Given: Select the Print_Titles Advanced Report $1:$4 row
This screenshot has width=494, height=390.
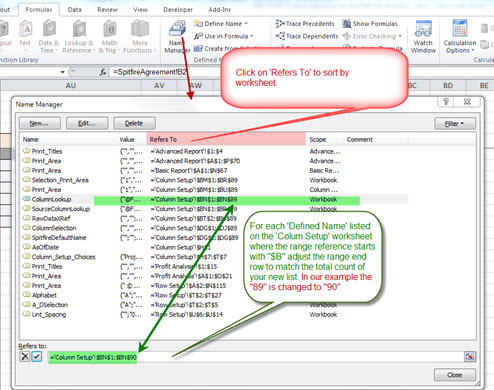Looking at the screenshot, I should click(x=213, y=151).
